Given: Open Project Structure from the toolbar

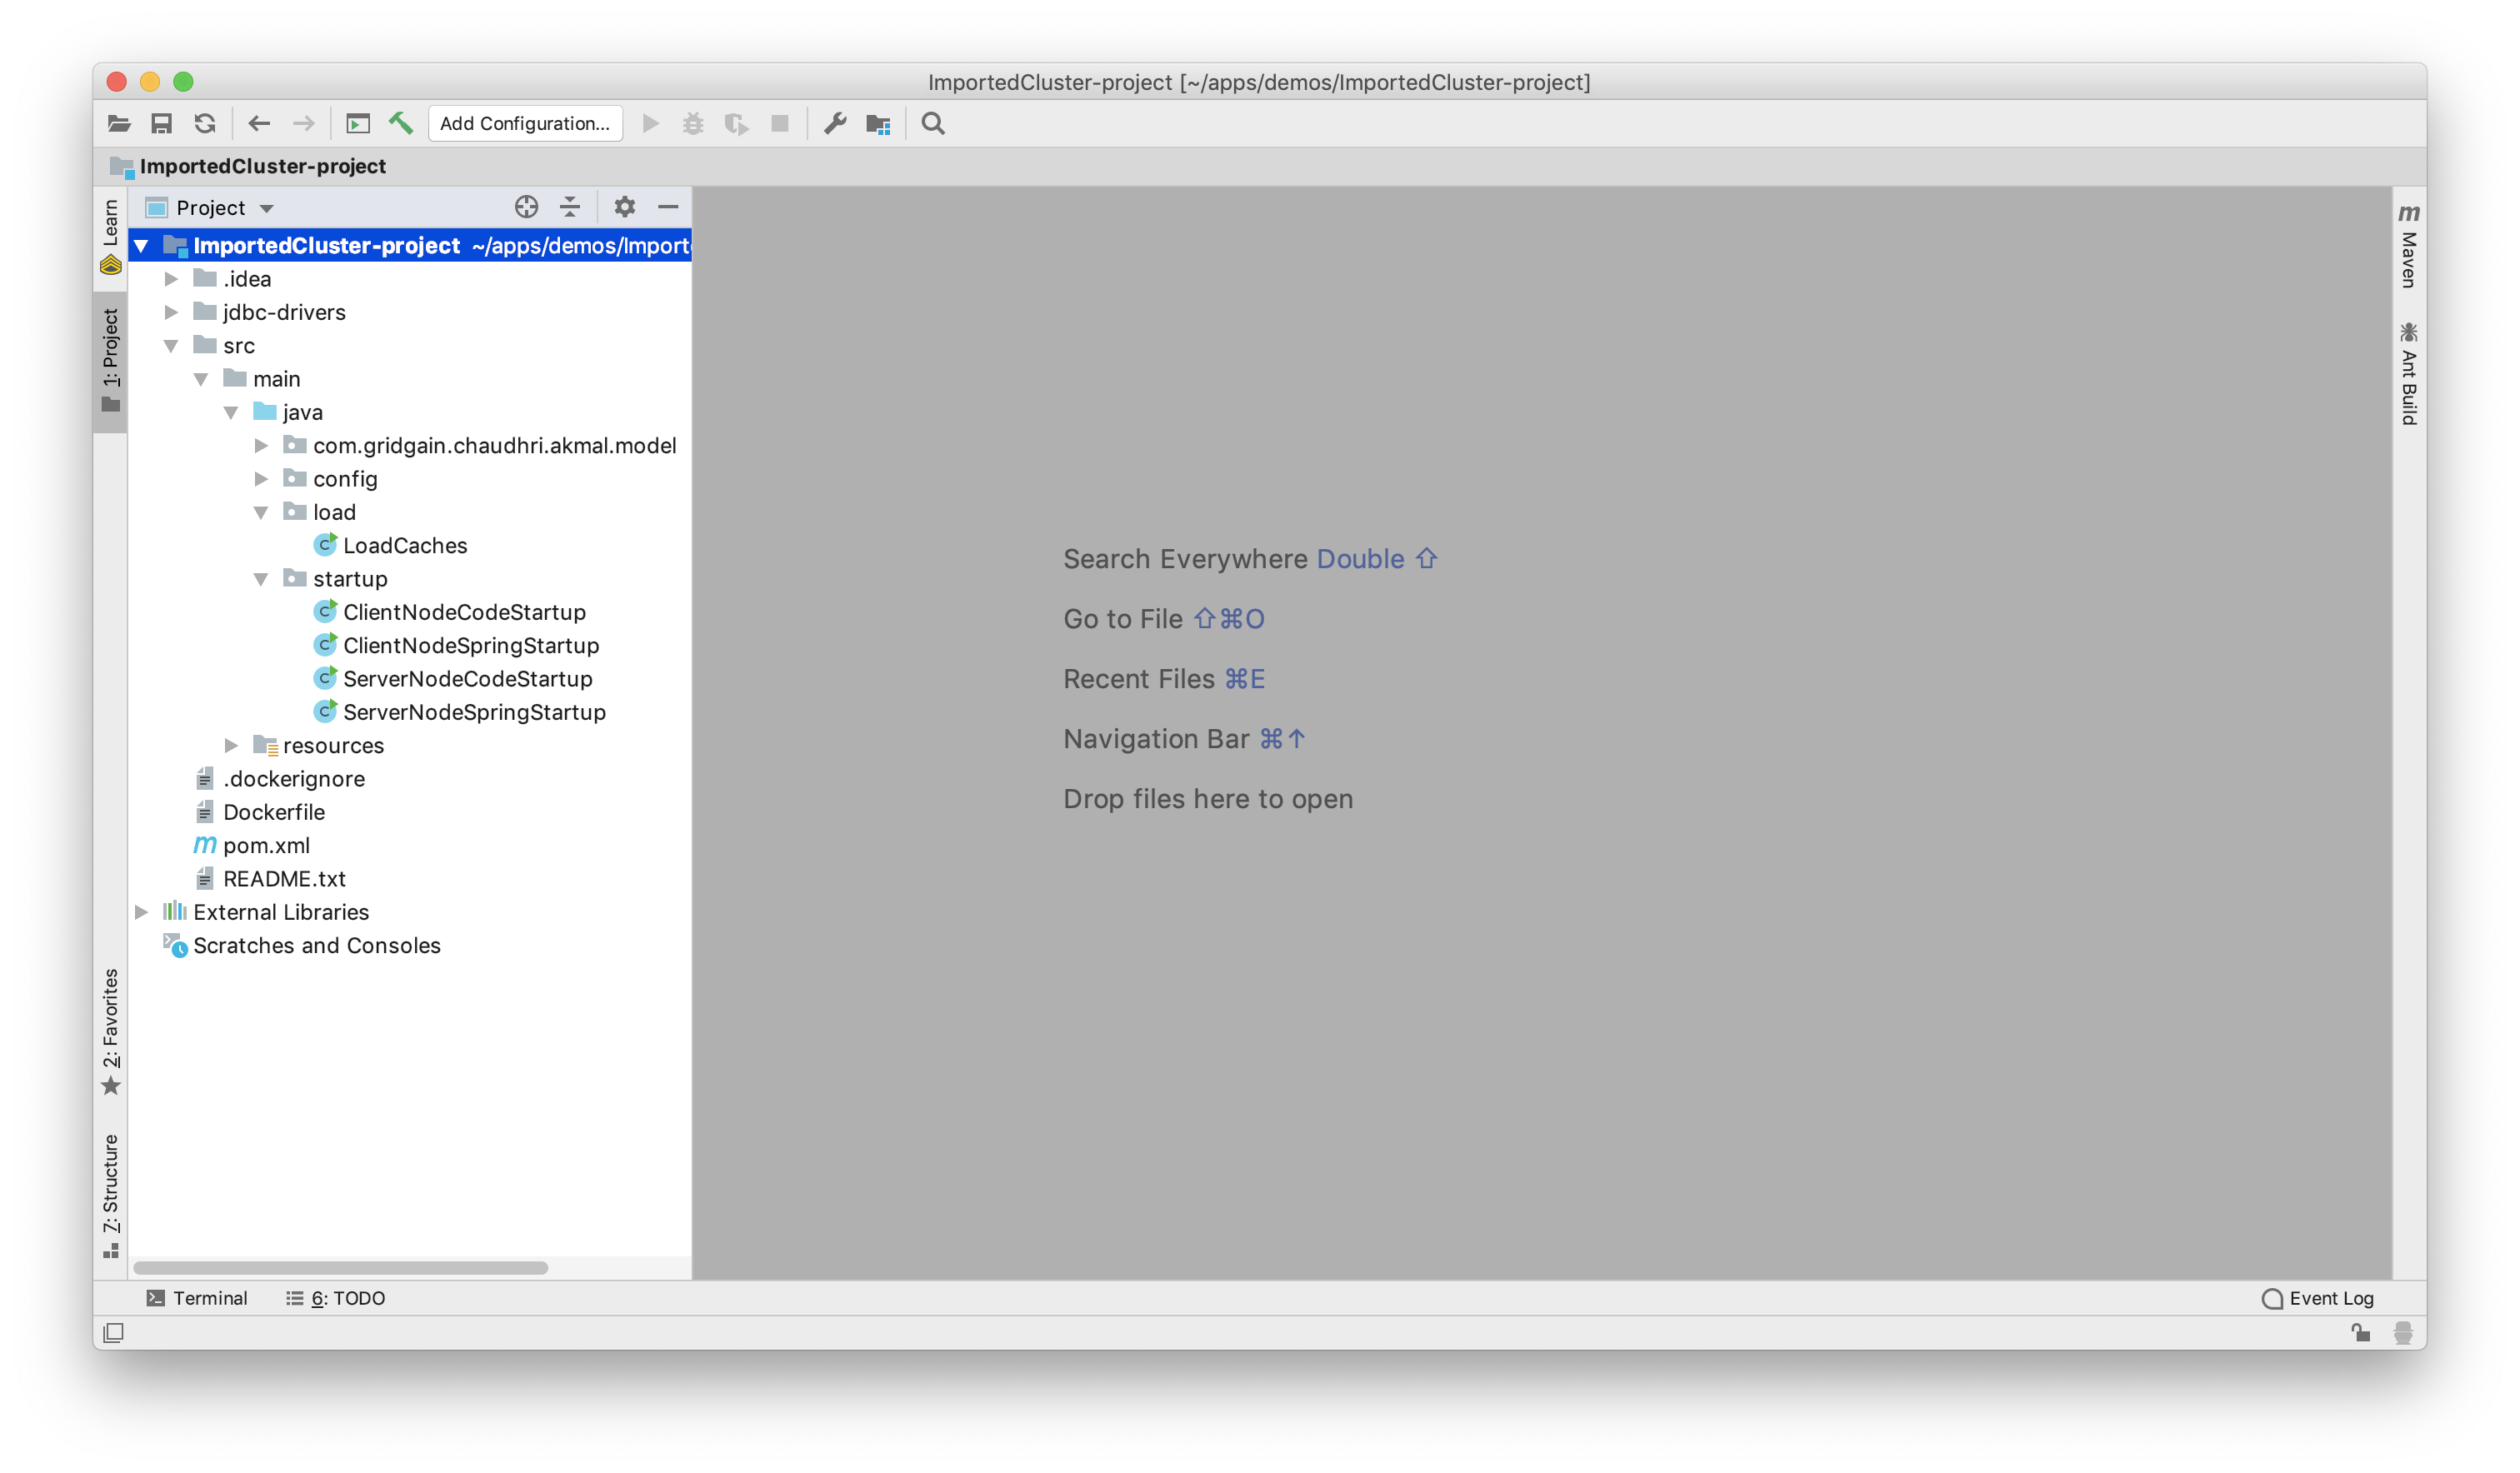Looking at the screenshot, I should click(878, 123).
